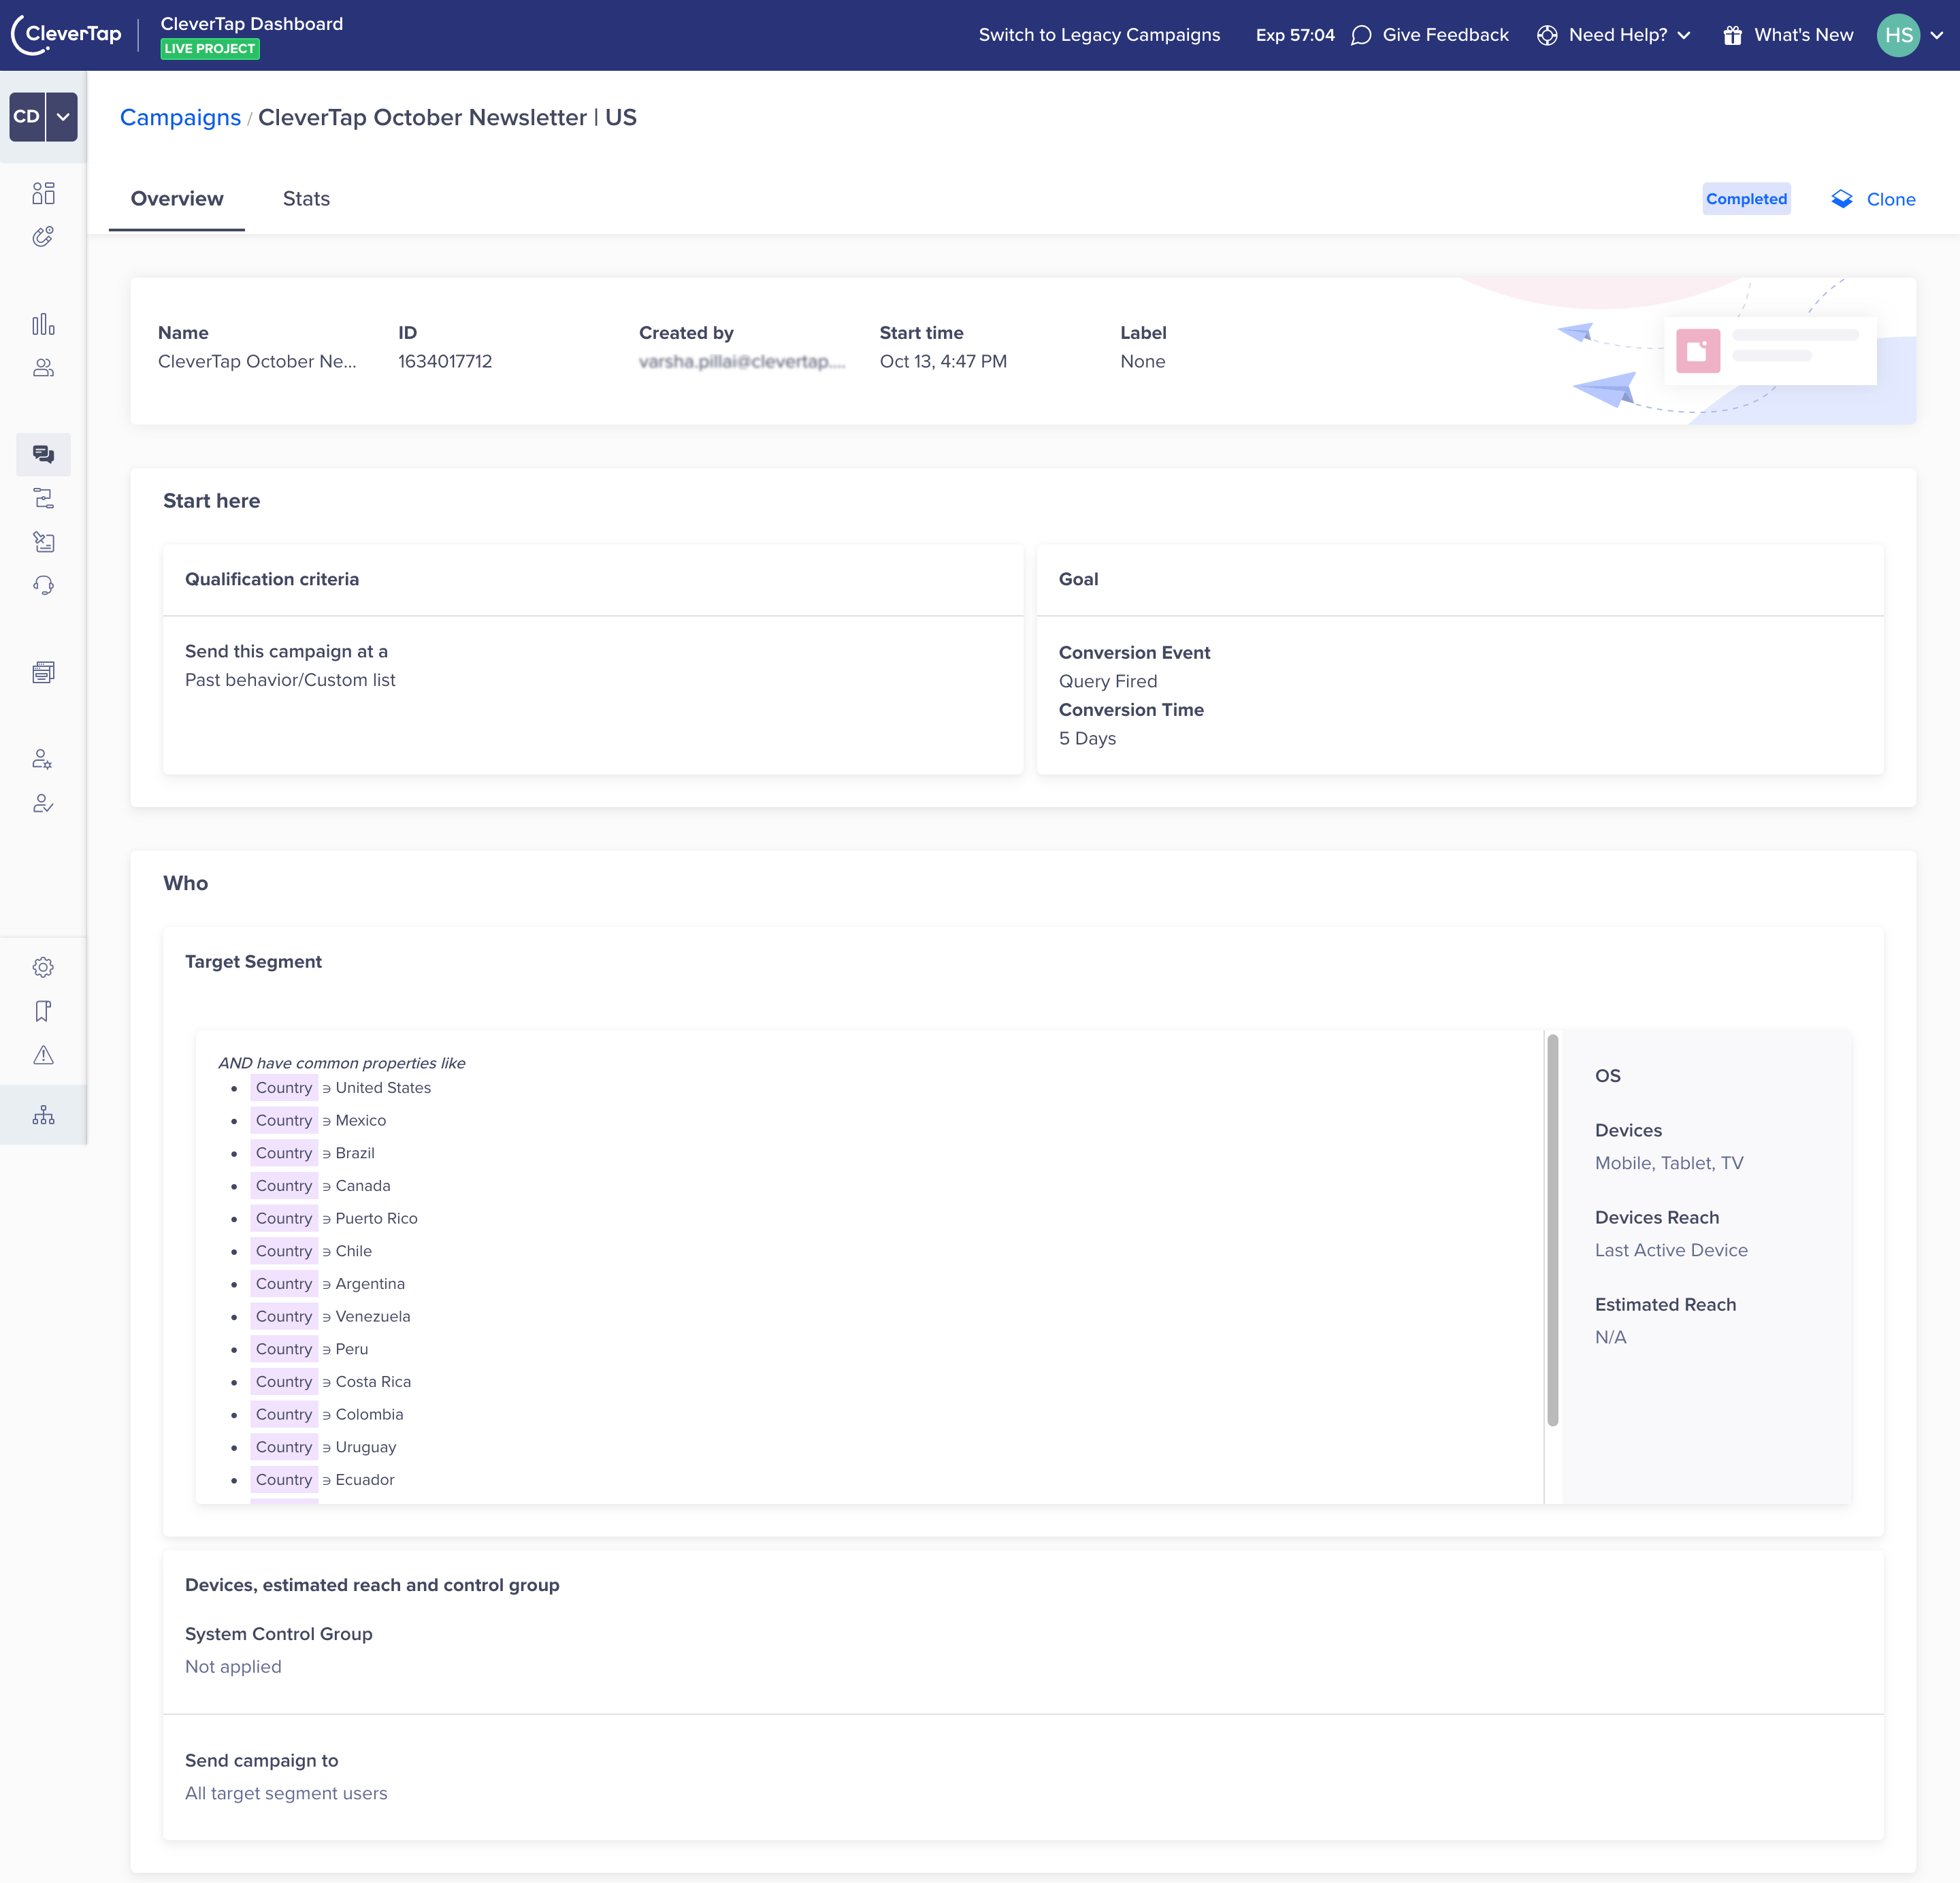The image size is (1960, 1883).
Task: Open the bar chart analytics icon
Action: click(x=43, y=324)
